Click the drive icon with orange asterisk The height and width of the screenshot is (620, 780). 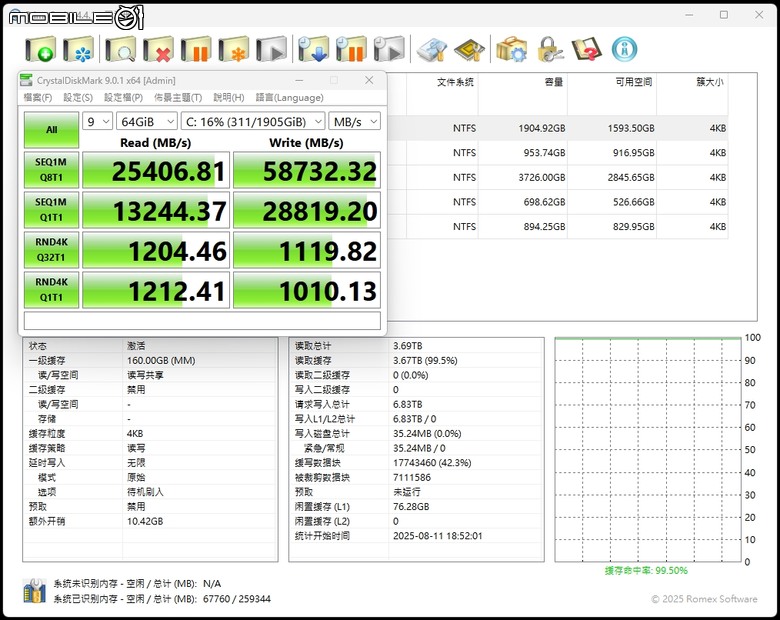[234, 49]
